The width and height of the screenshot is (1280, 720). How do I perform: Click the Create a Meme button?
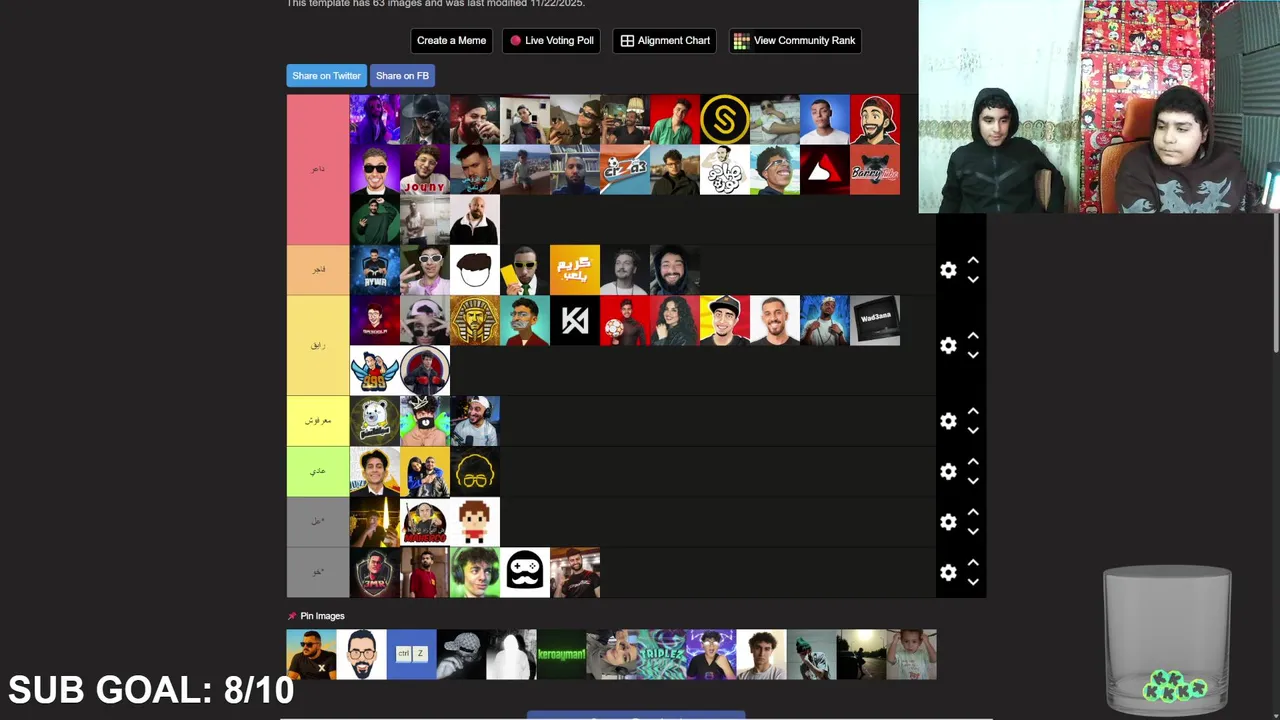(x=451, y=41)
